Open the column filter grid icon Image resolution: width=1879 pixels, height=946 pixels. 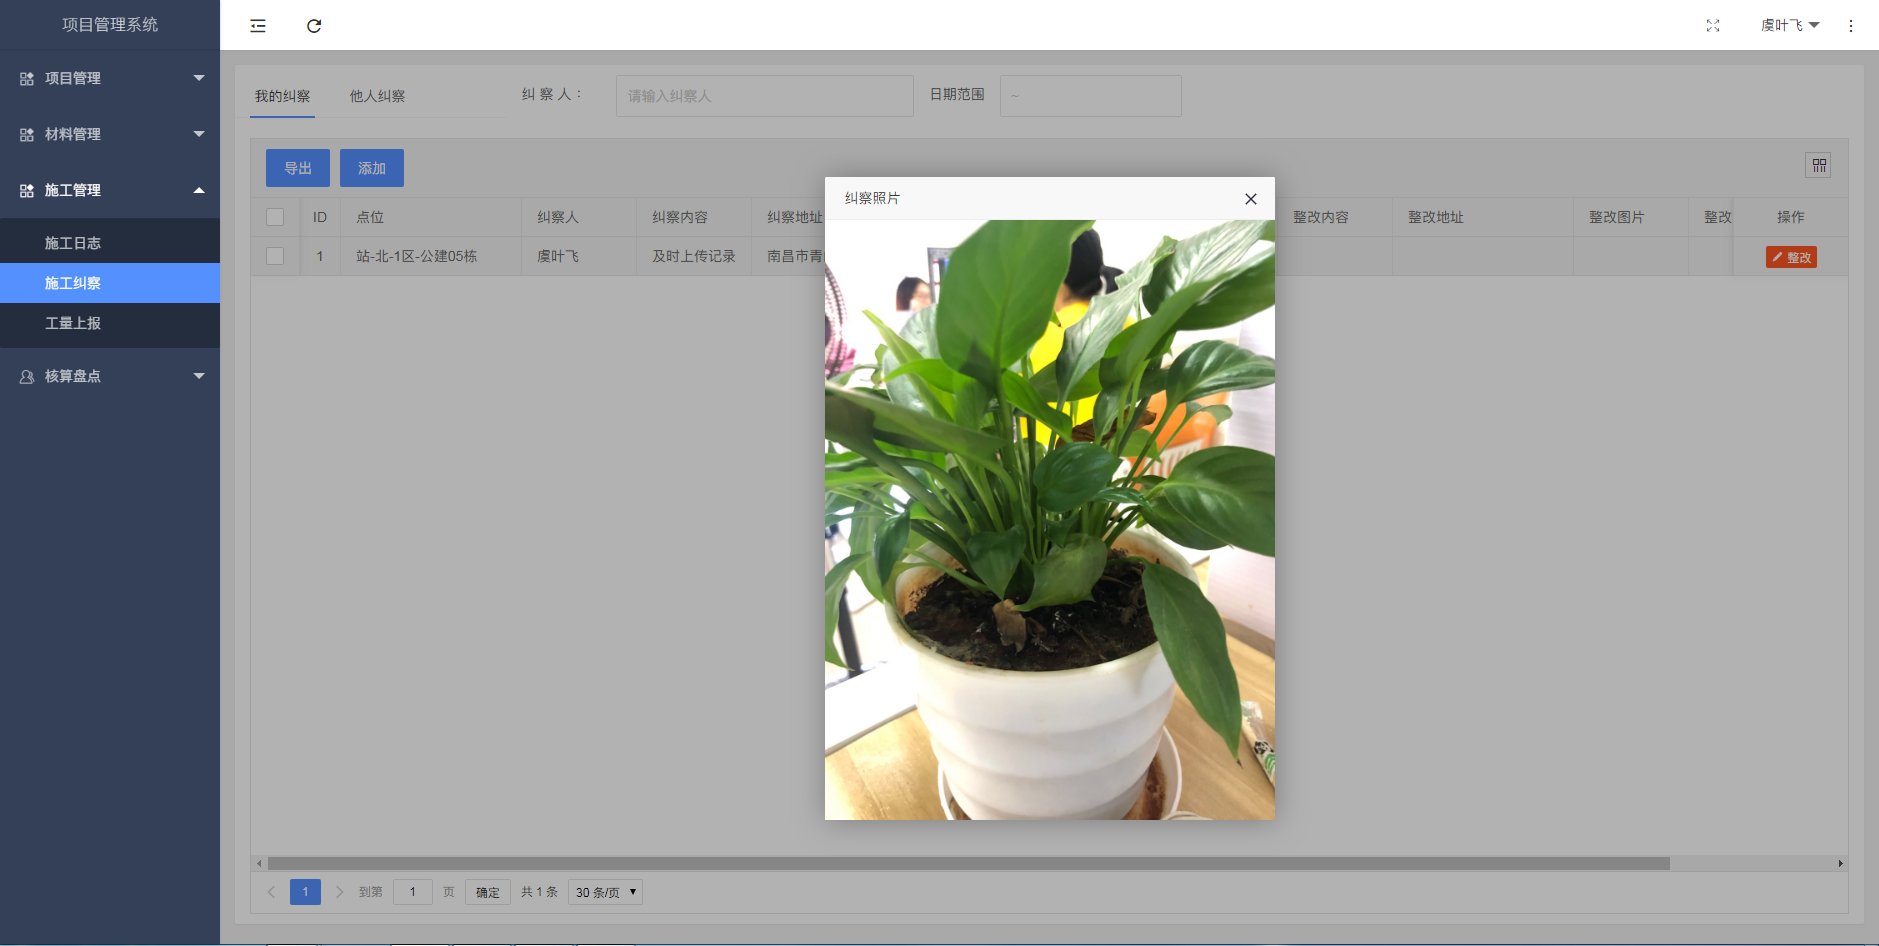pyautogui.click(x=1819, y=165)
